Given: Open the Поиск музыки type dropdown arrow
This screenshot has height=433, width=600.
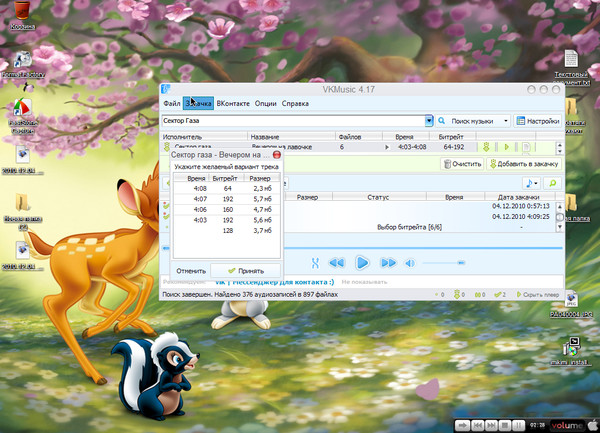Looking at the screenshot, I should point(506,121).
